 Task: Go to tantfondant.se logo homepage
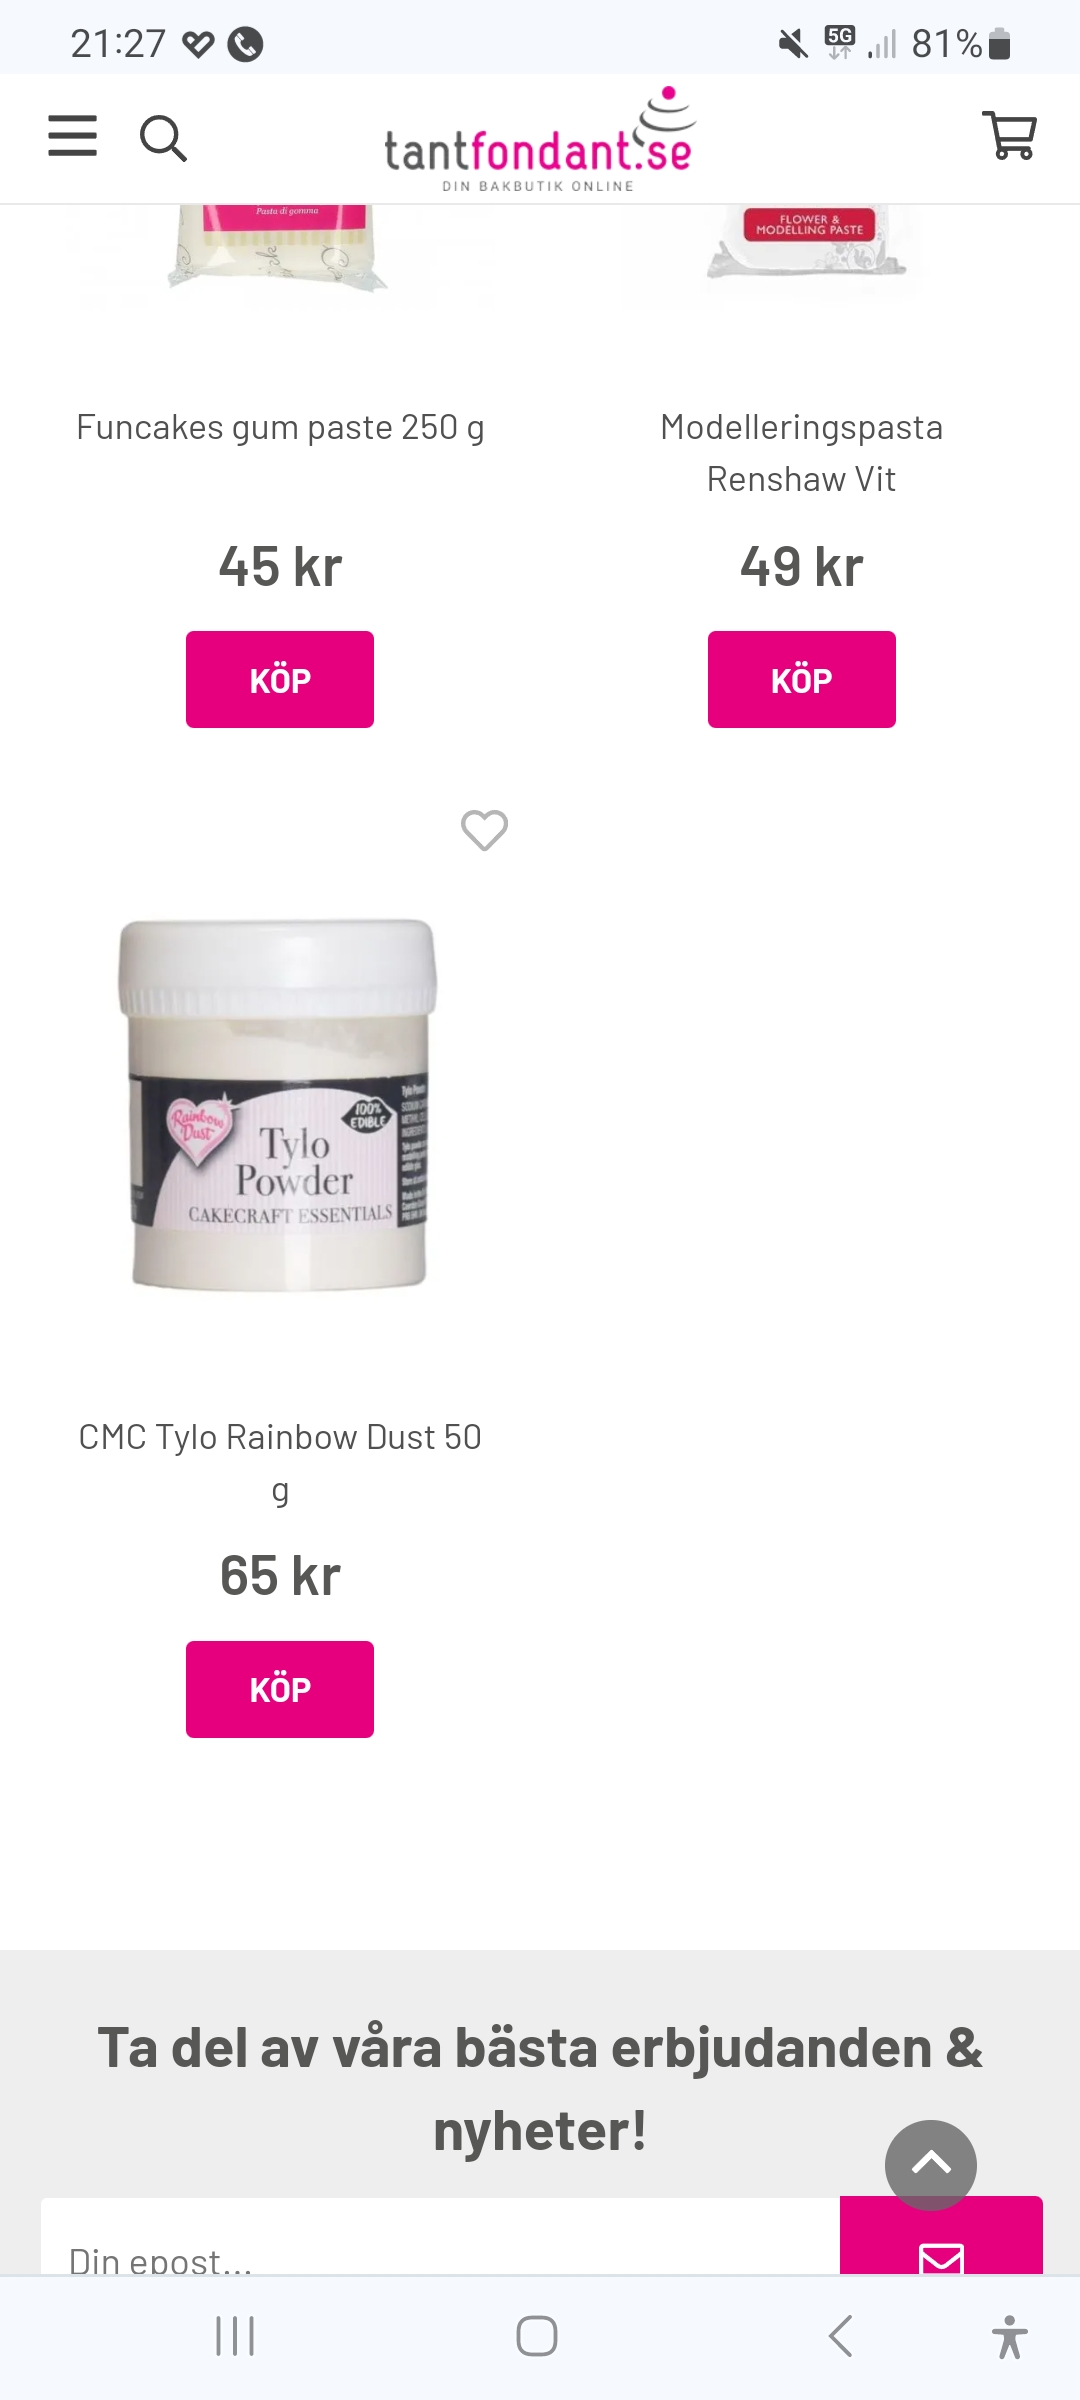[x=540, y=139]
